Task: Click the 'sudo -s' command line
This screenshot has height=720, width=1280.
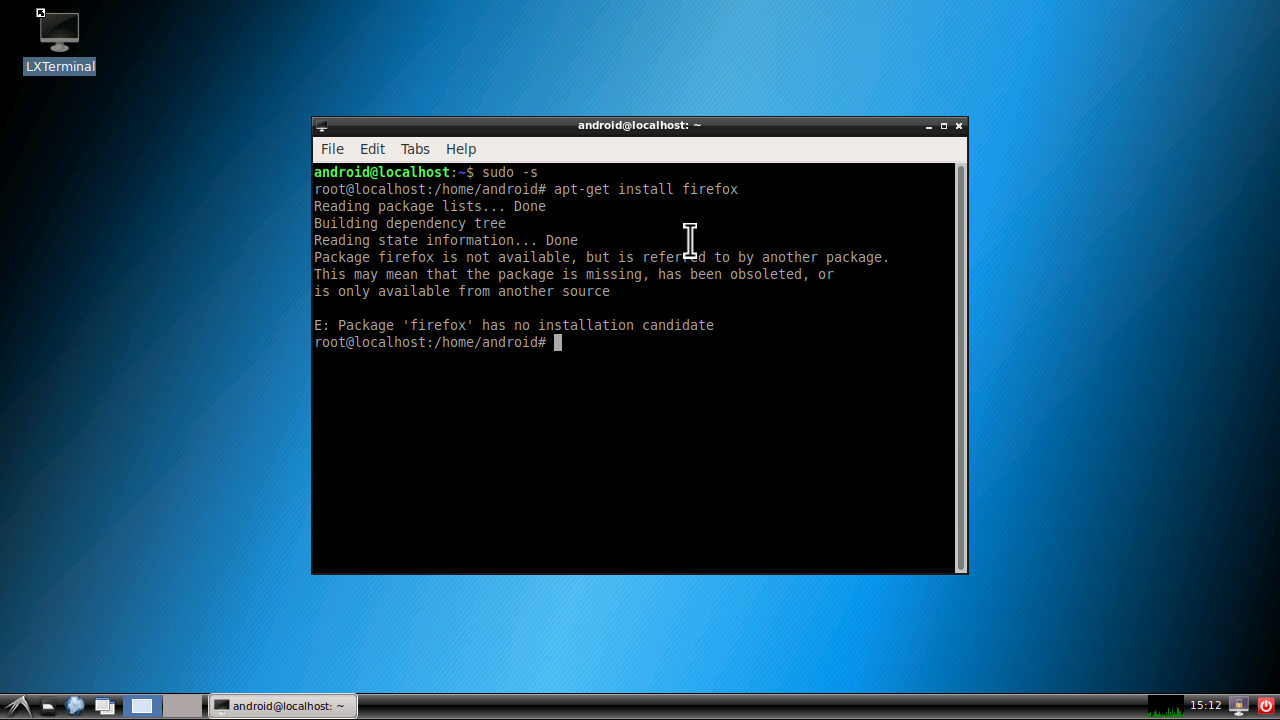Action: click(x=426, y=172)
